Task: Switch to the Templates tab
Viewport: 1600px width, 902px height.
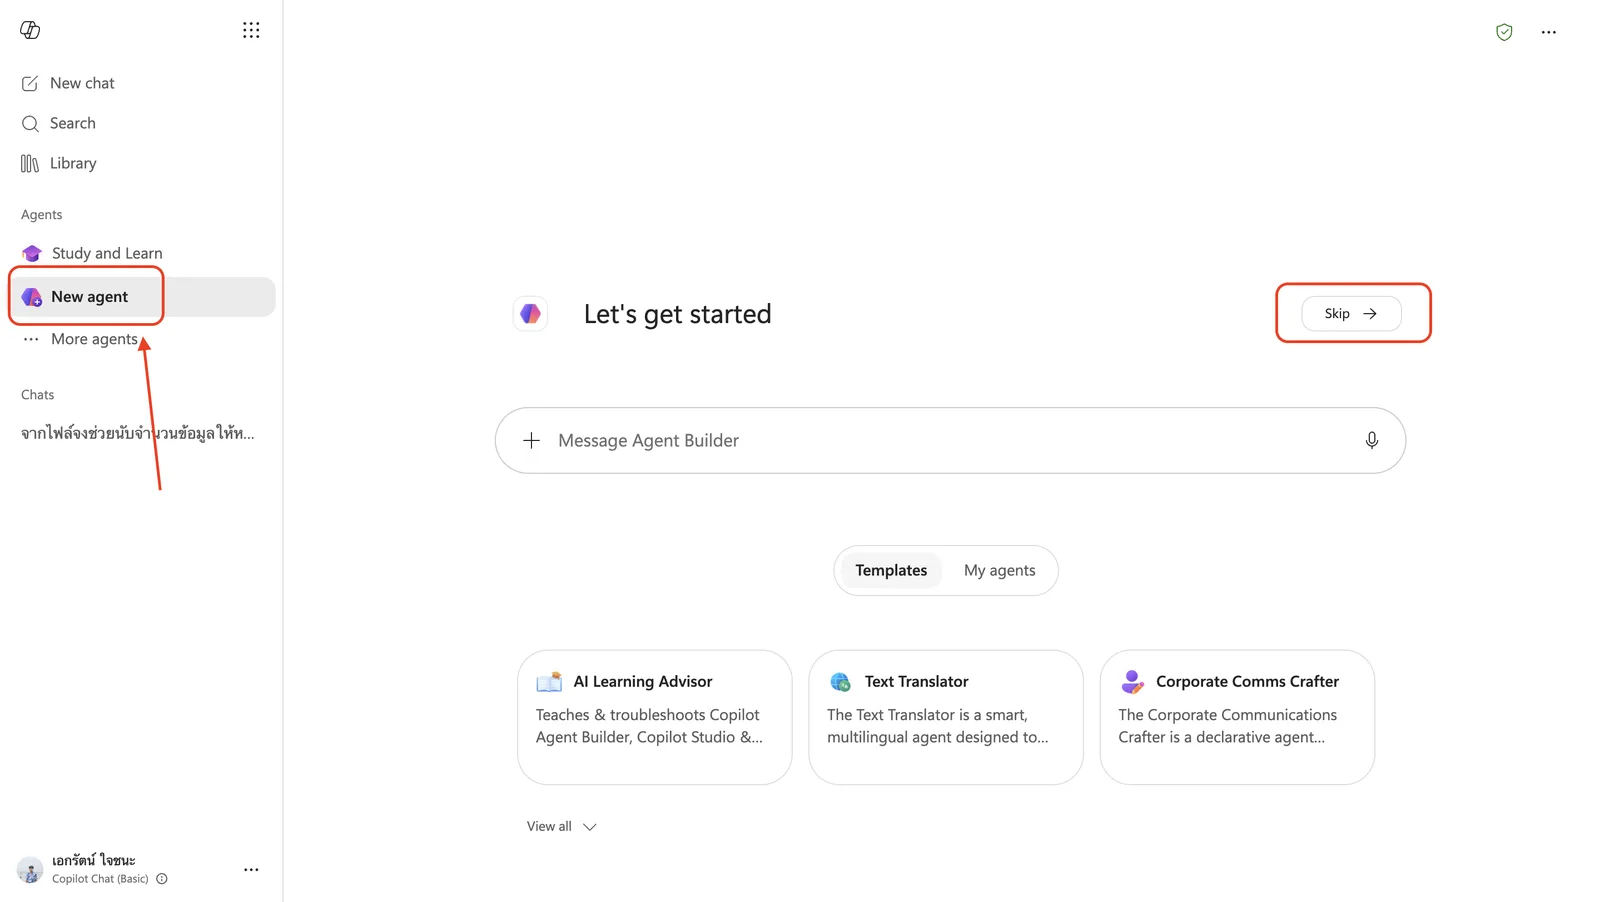Action: (x=891, y=570)
